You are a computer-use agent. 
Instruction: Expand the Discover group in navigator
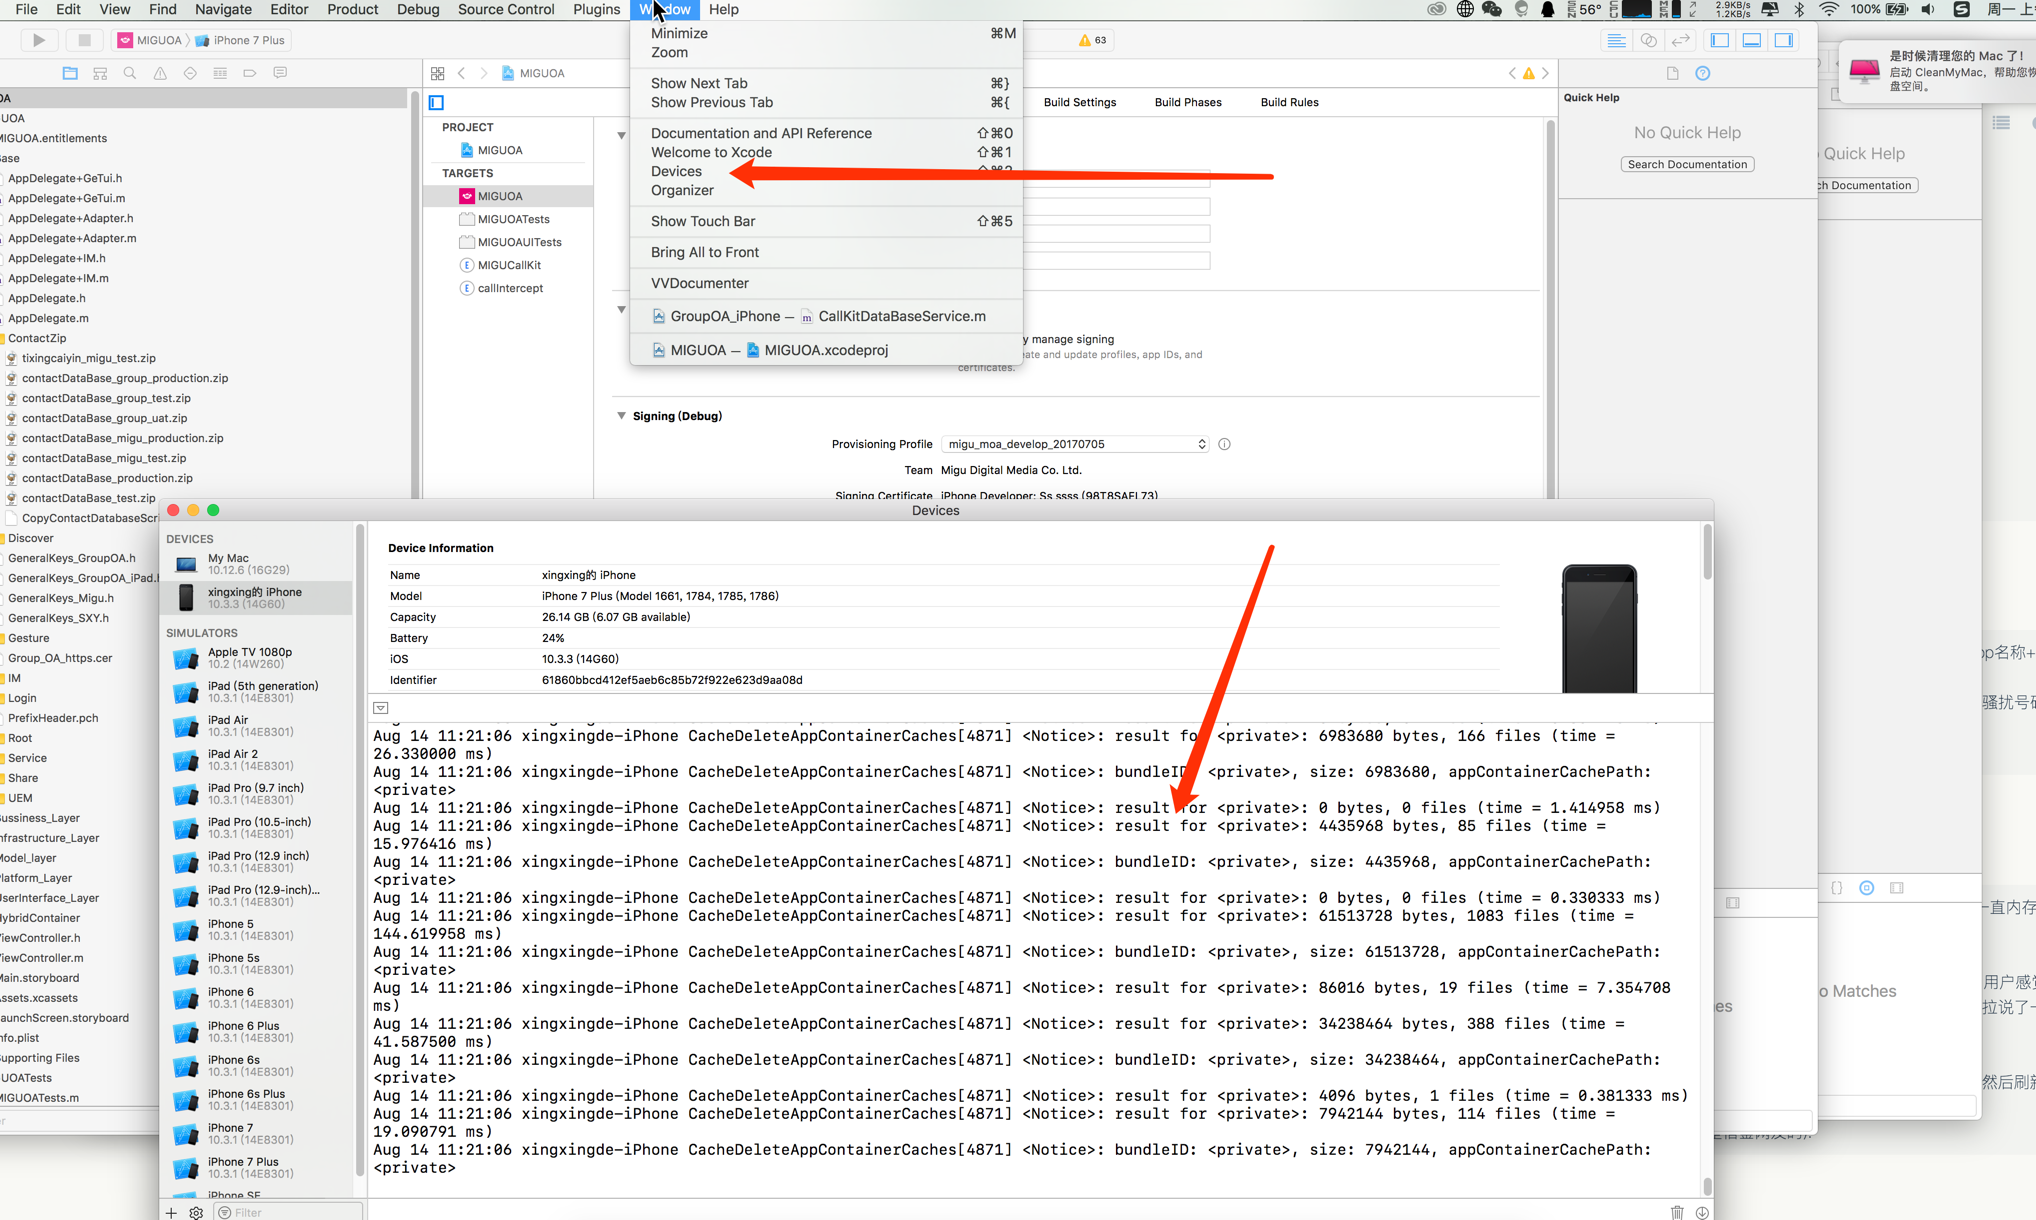[30, 538]
